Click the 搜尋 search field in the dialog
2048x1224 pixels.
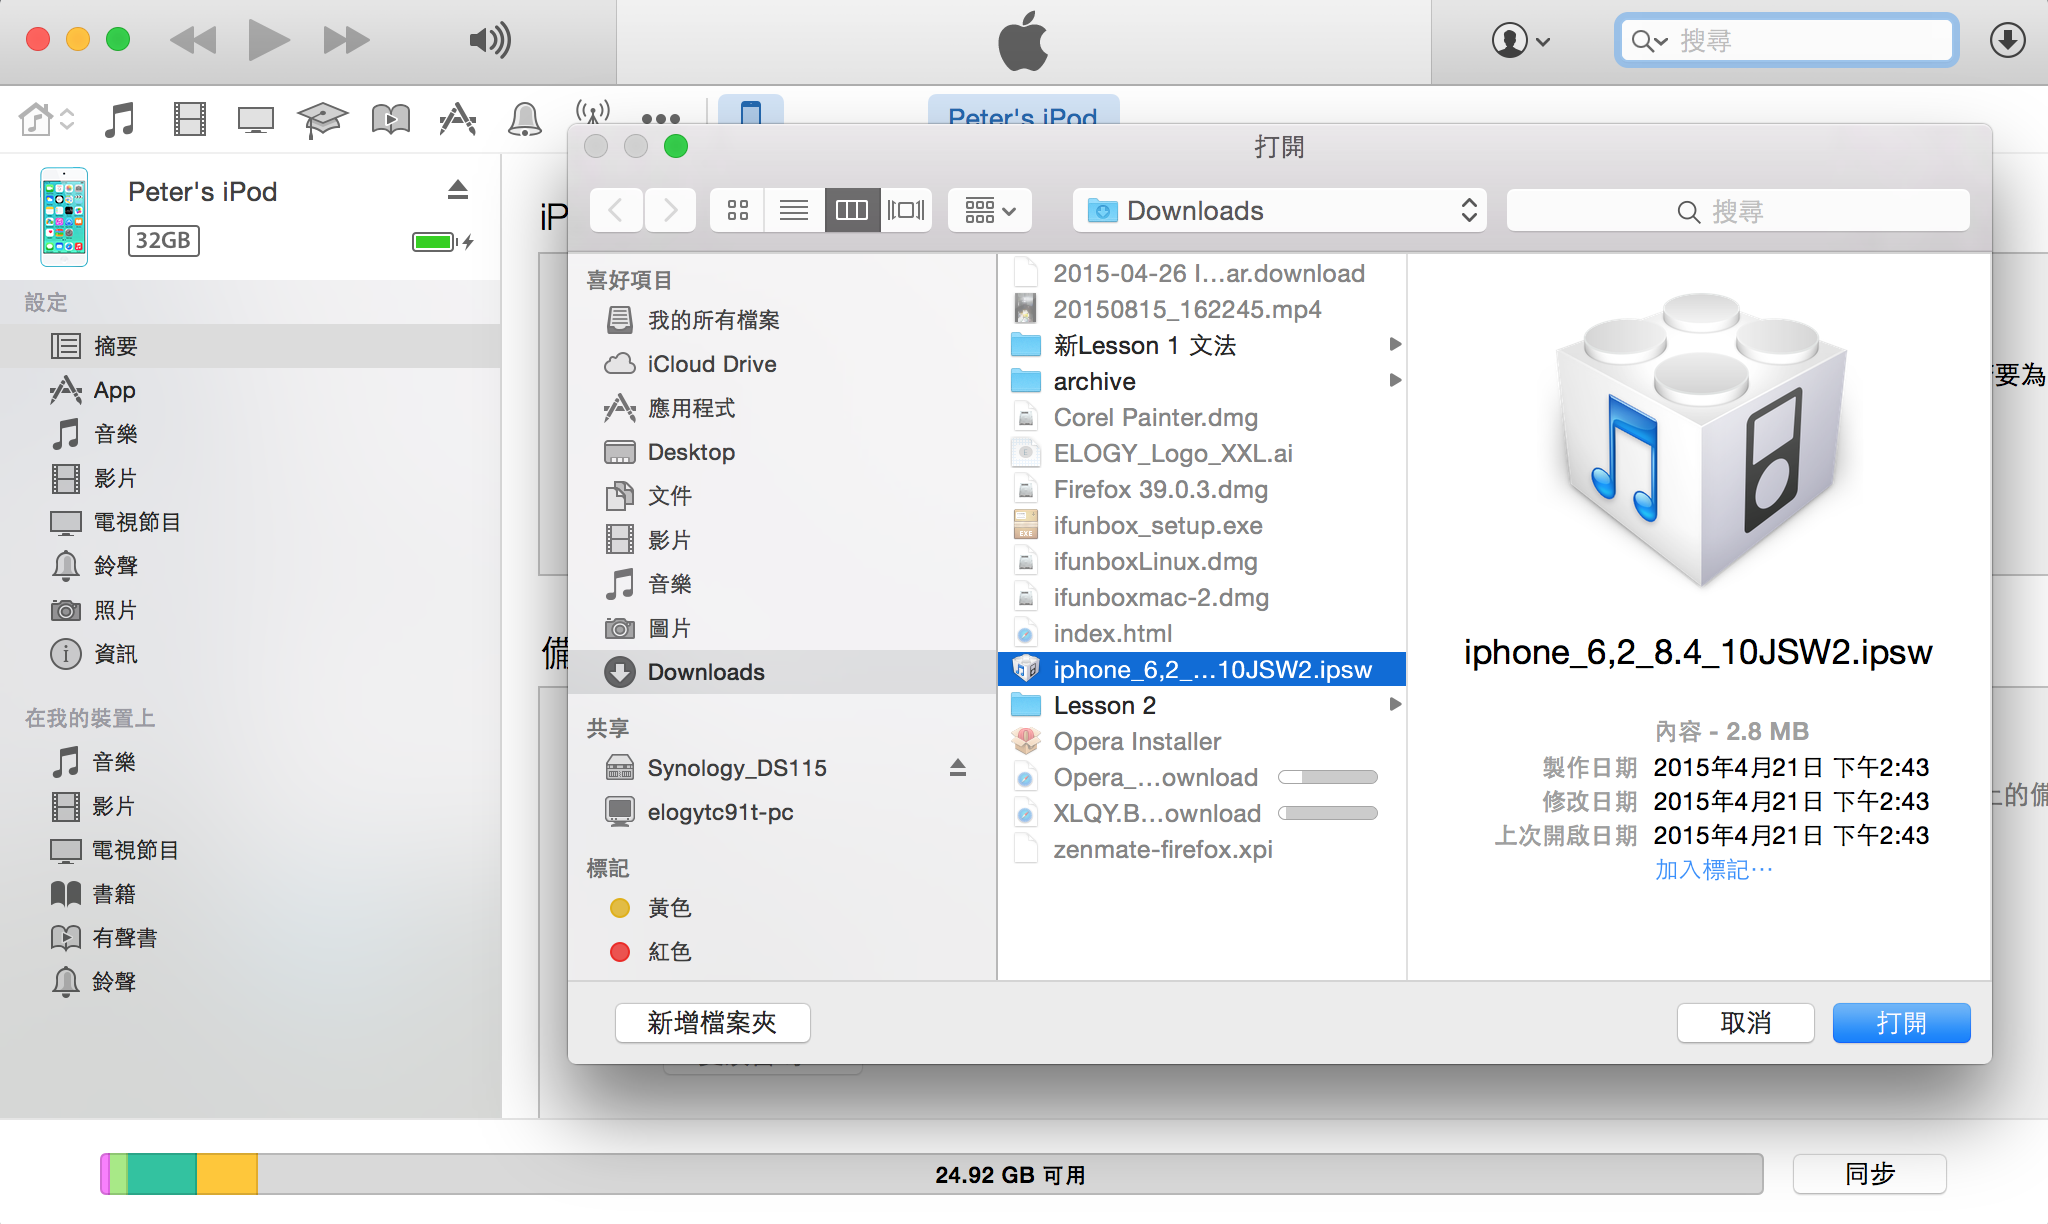point(1738,210)
